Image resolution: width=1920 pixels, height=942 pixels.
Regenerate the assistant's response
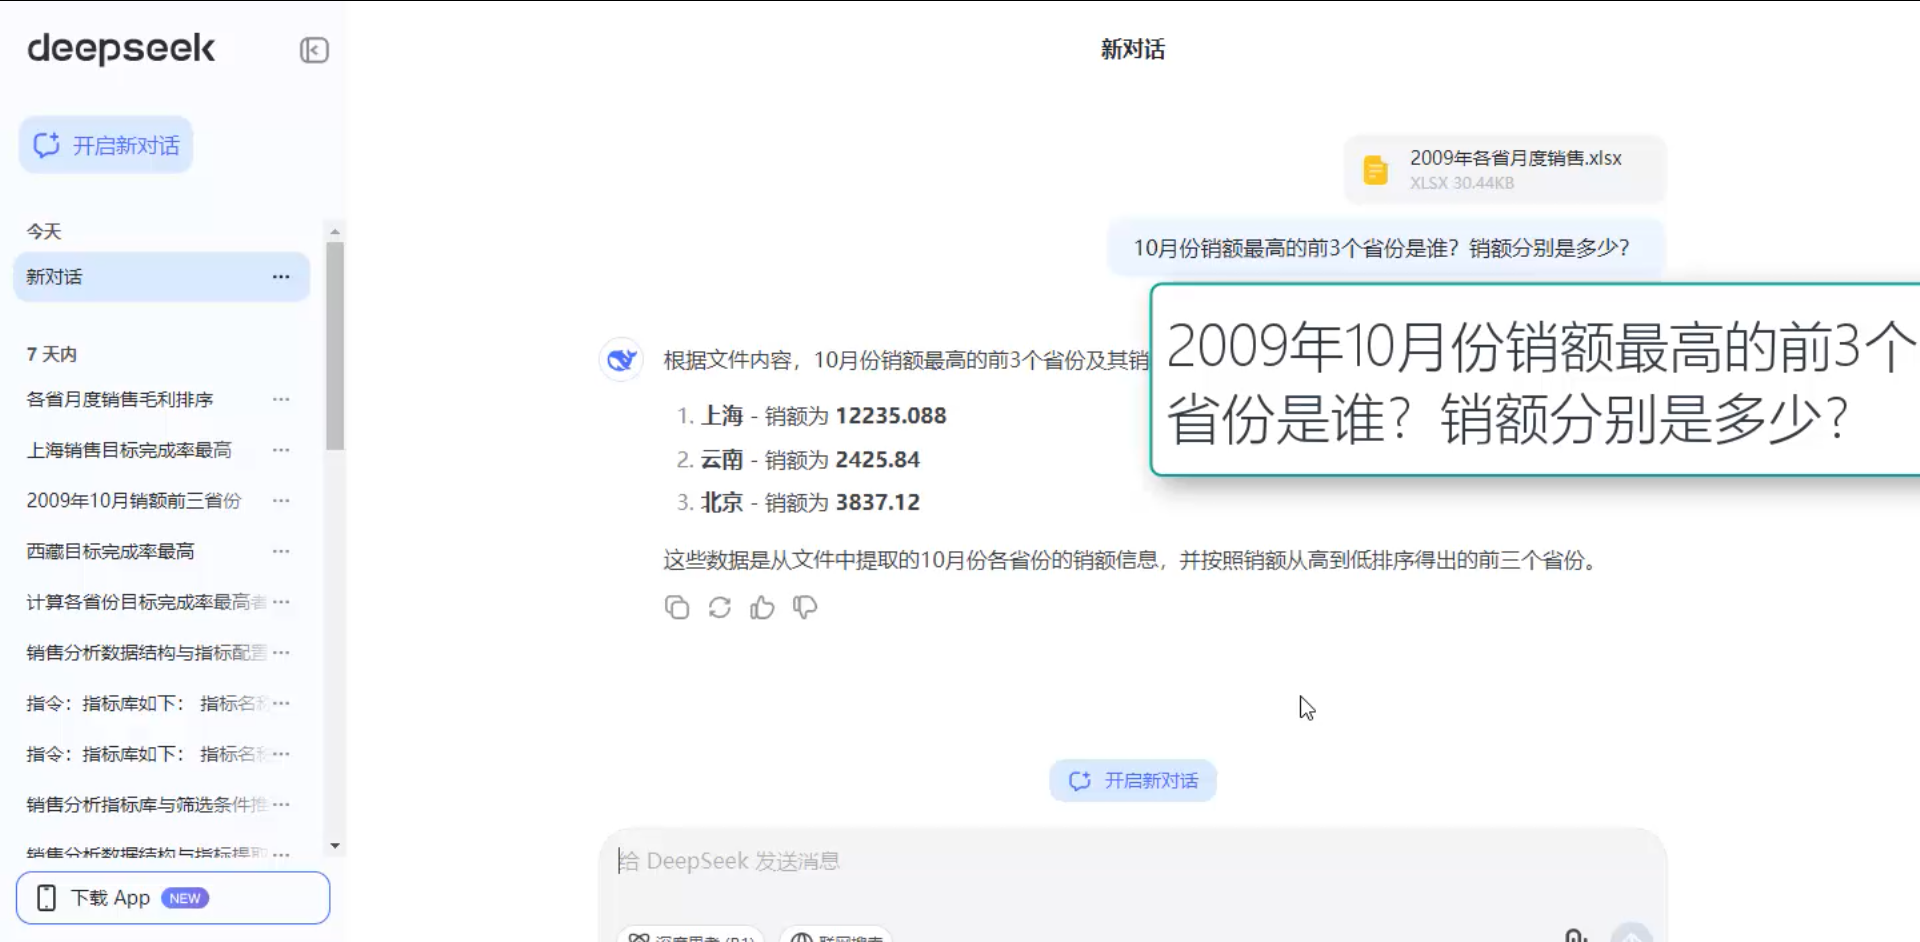(x=720, y=607)
